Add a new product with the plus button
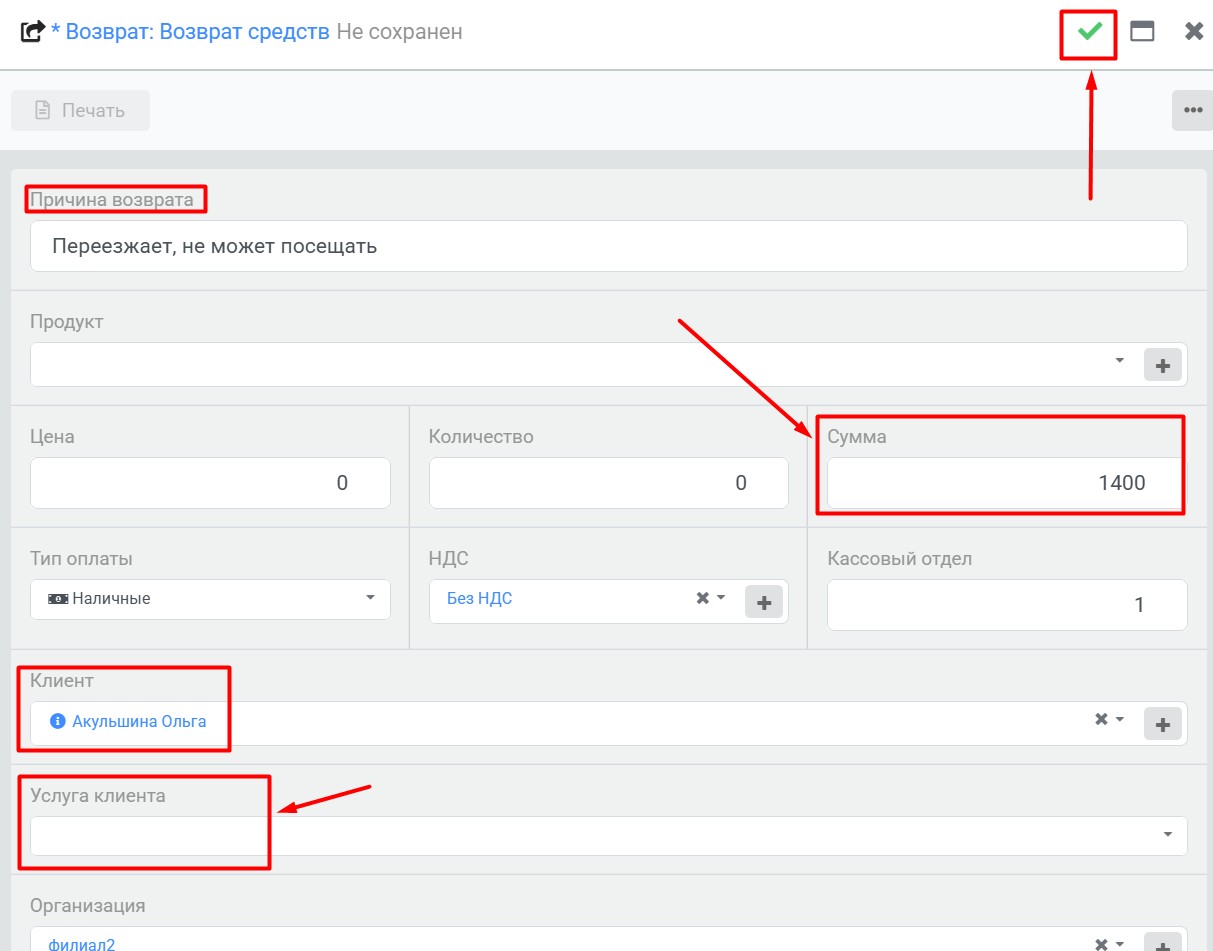 tap(1162, 366)
